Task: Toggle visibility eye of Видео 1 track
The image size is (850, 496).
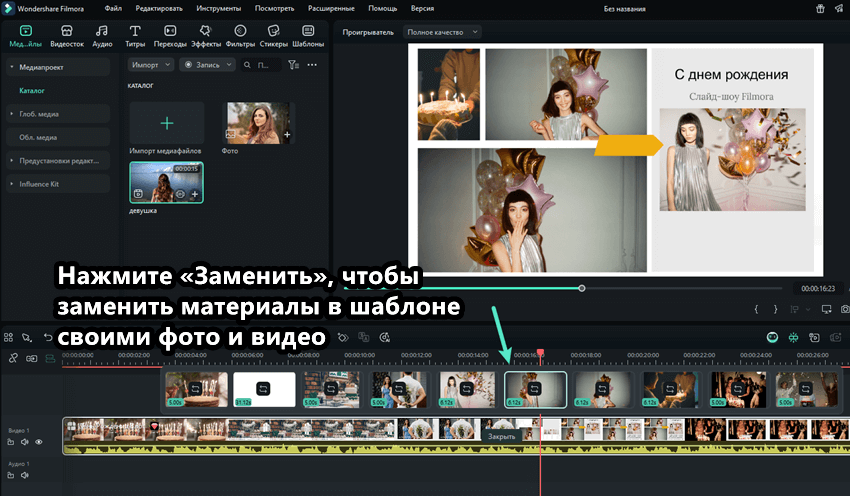Action: [38, 442]
